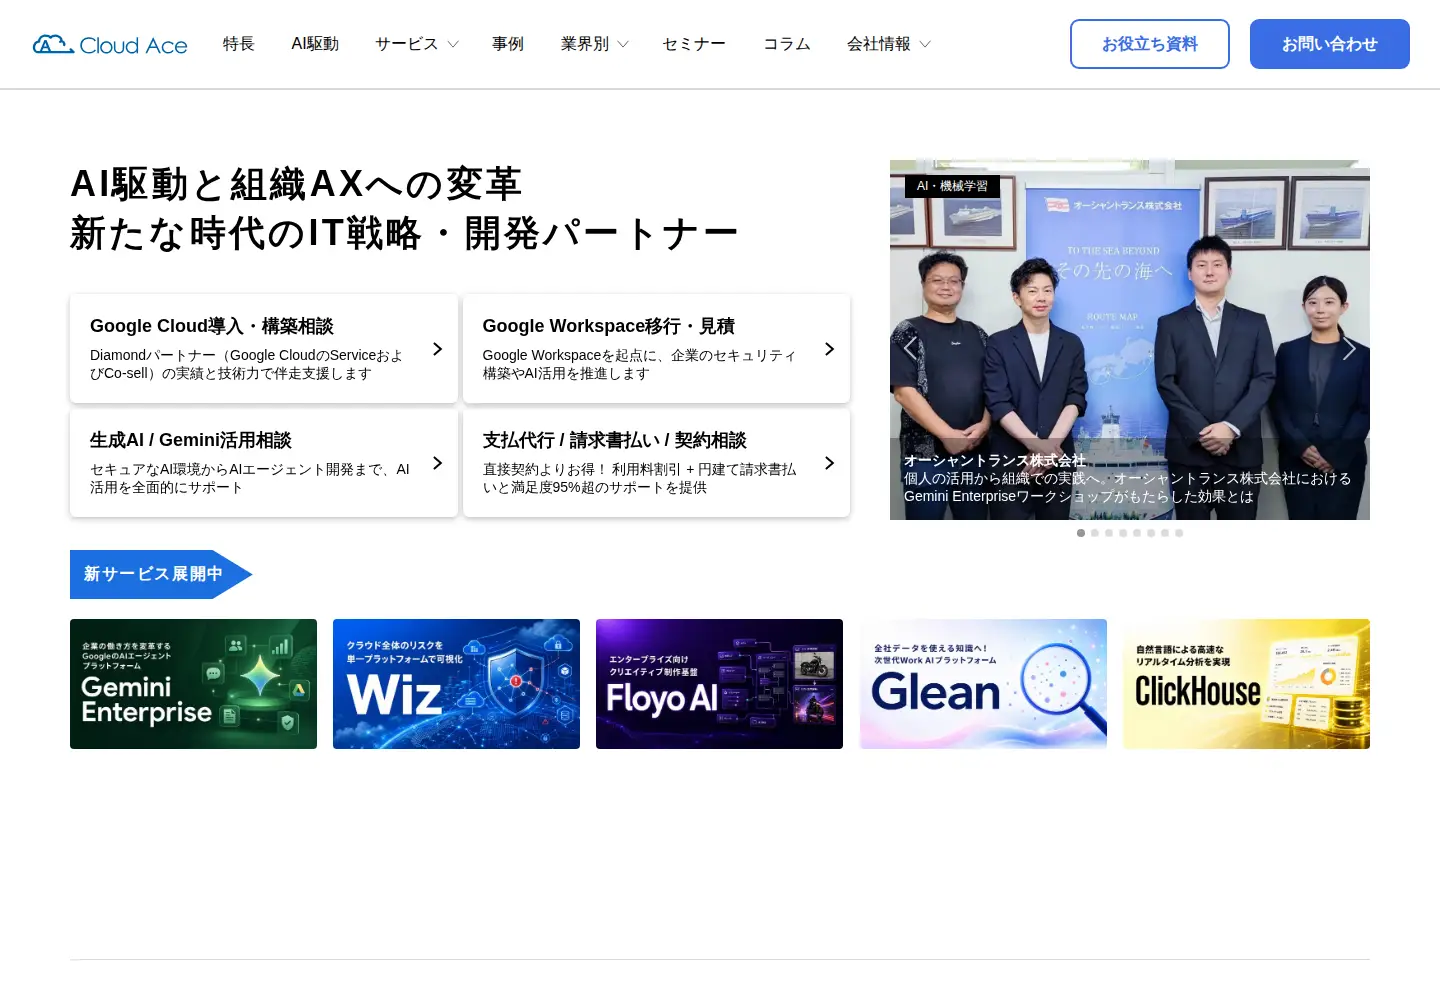Open the Wiz service banner

click(456, 684)
